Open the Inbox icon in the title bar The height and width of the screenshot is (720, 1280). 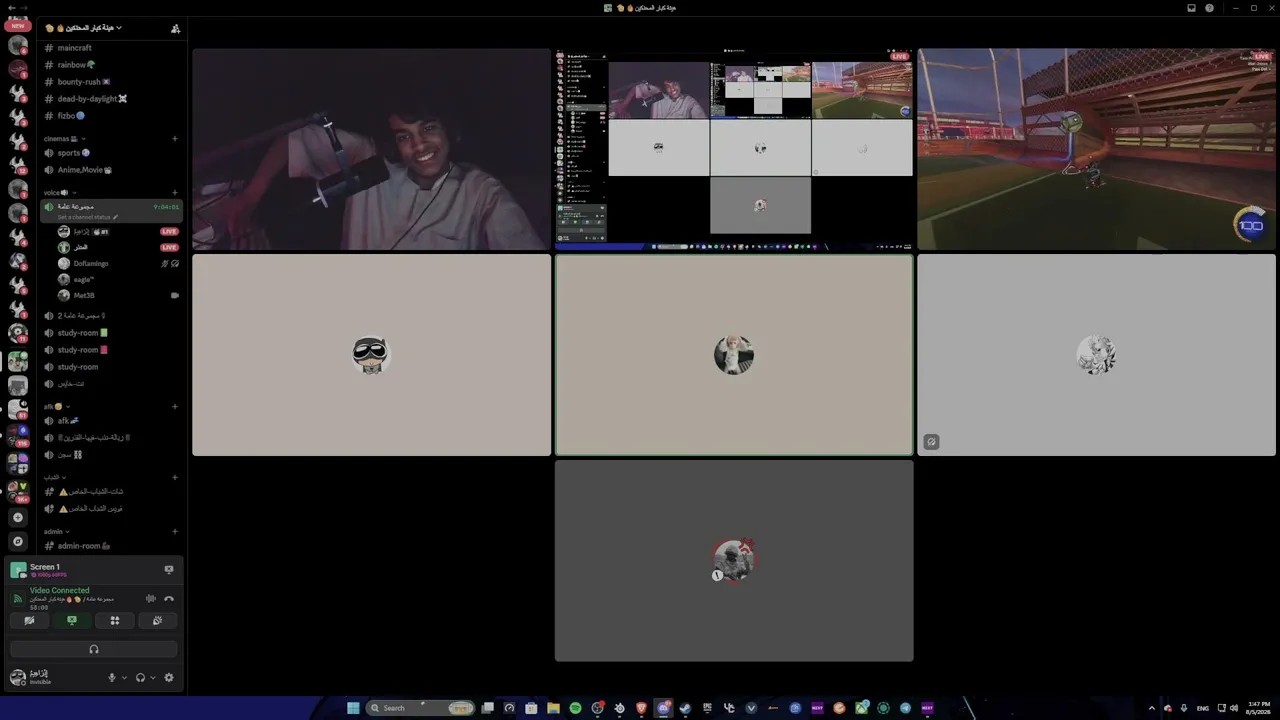[1191, 8]
